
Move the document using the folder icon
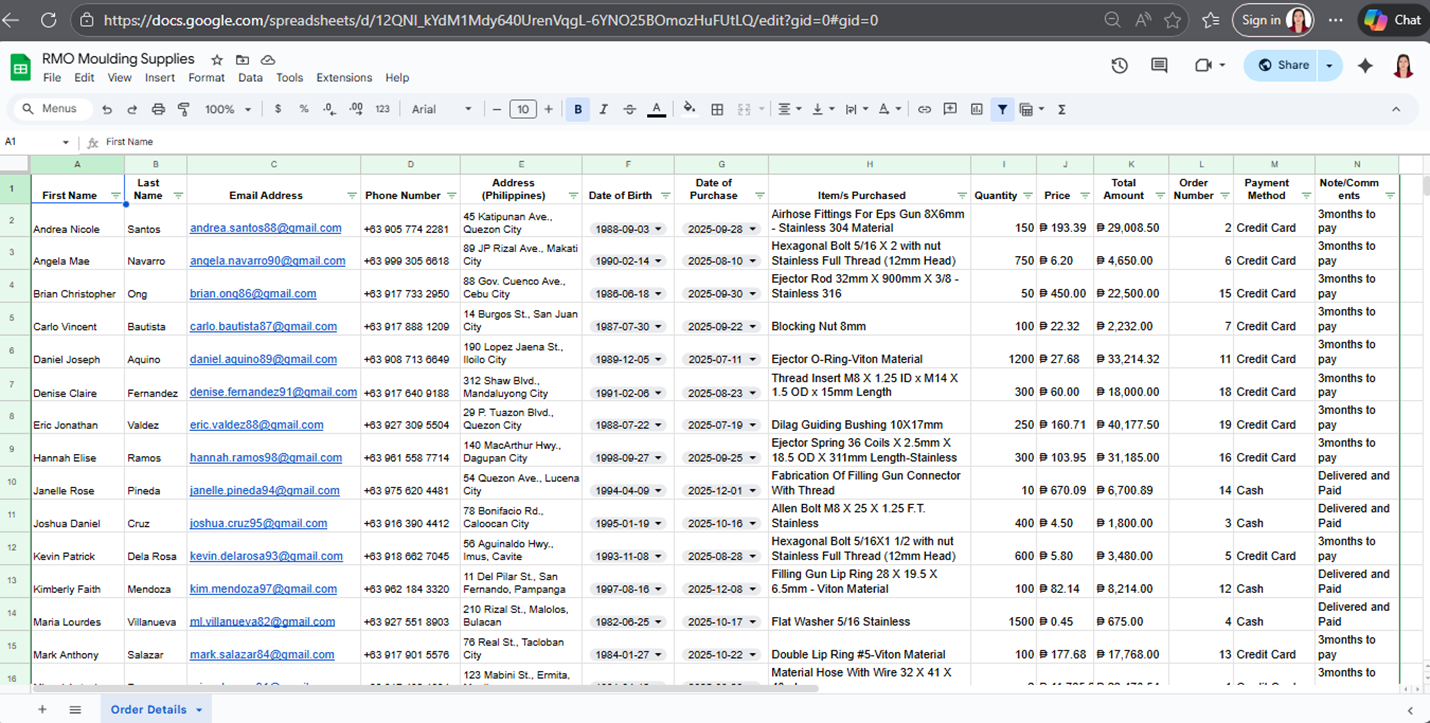click(x=243, y=60)
